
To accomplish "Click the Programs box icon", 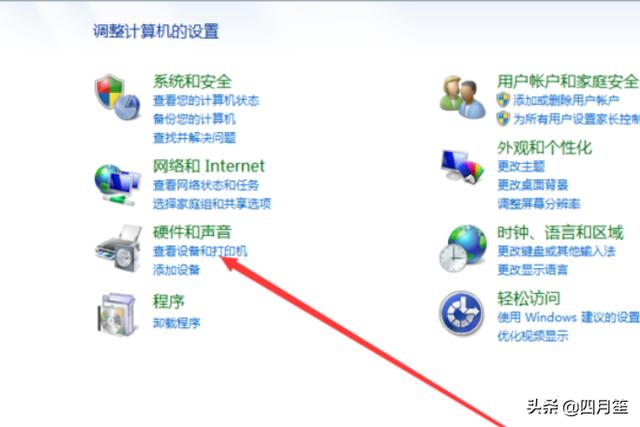I will (x=116, y=314).
